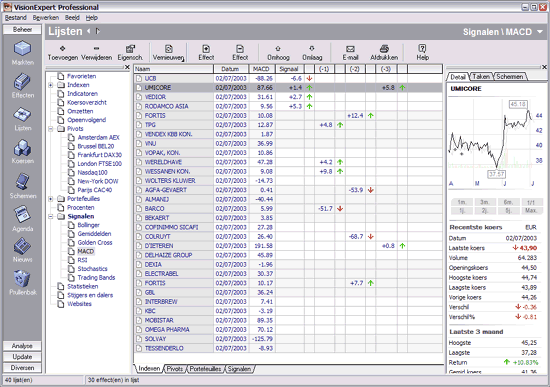This screenshot has height=387, width=550.
Task: Select Bollinger signal list
Action: (88, 225)
